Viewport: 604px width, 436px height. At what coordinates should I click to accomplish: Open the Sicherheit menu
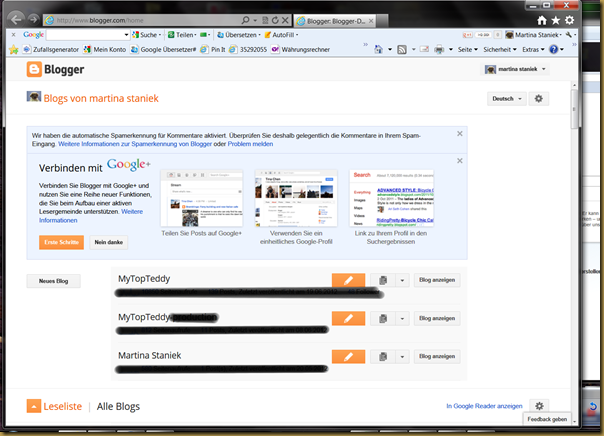pyautogui.click(x=500, y=50)
